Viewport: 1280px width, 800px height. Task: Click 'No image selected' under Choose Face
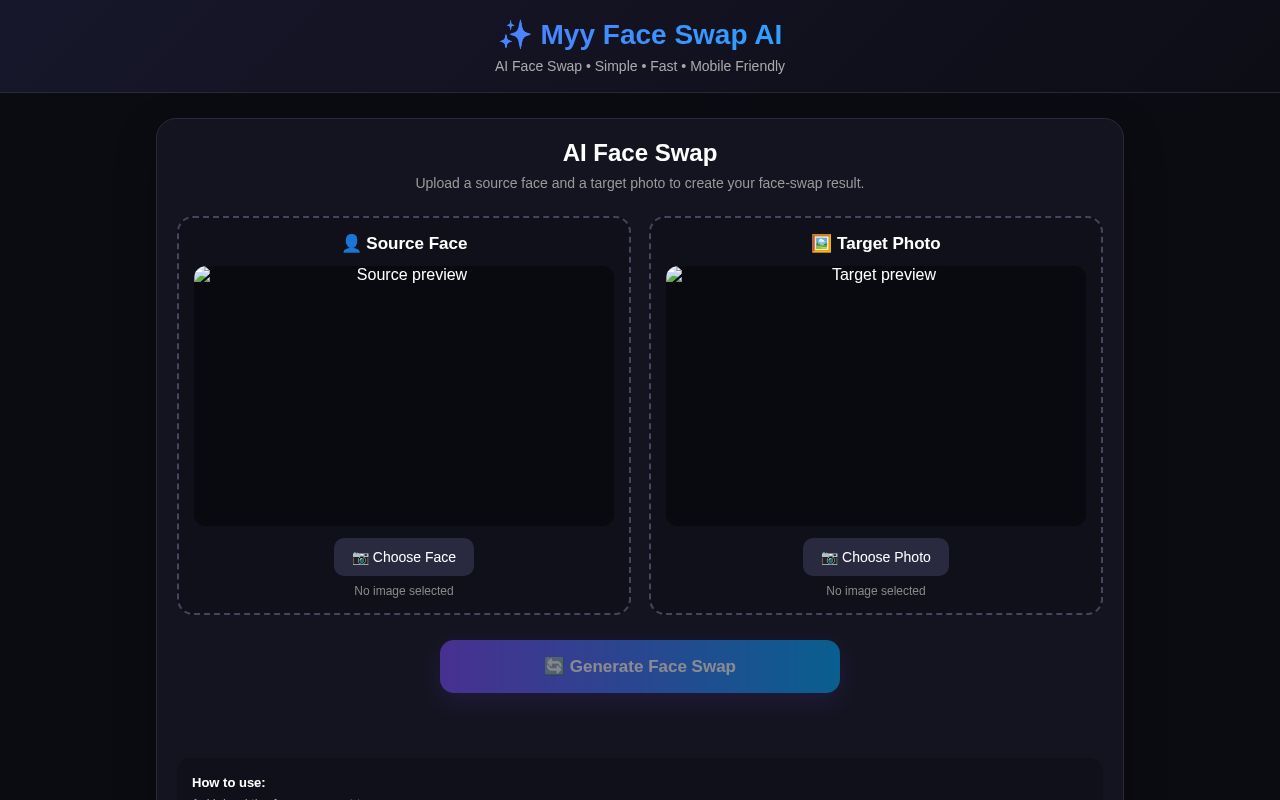404,591
